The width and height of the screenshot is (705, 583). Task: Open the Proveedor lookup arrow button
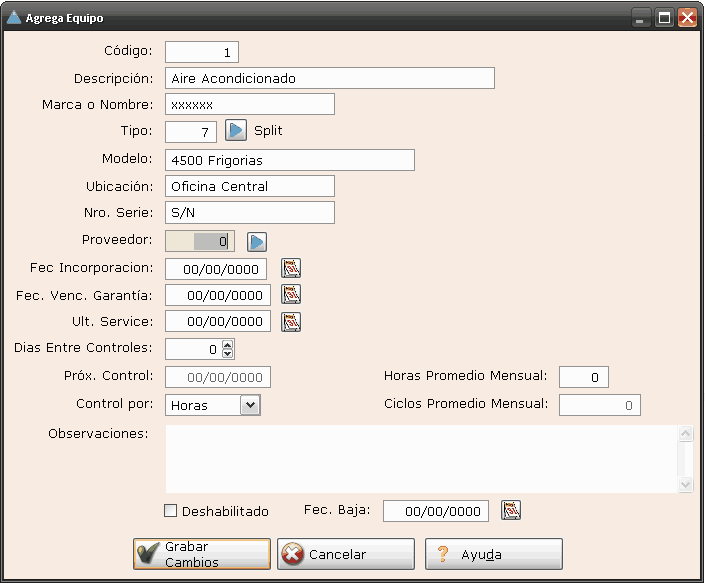coord(257,241)
